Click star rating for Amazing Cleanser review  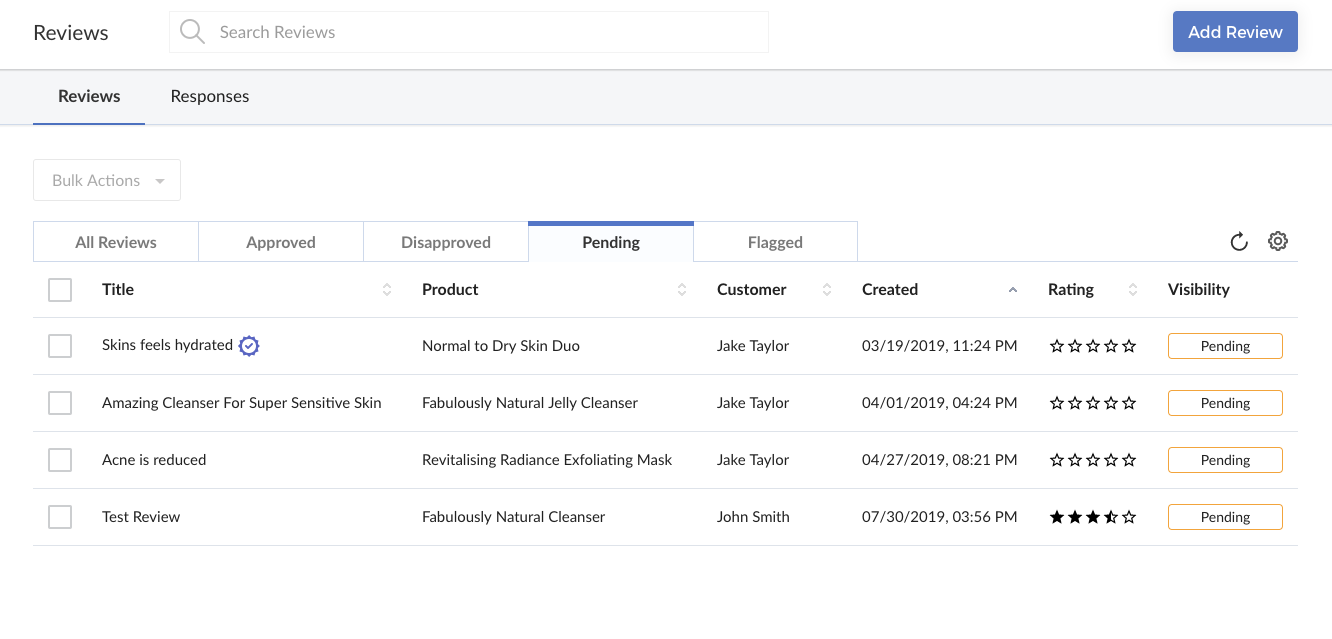1093,403
